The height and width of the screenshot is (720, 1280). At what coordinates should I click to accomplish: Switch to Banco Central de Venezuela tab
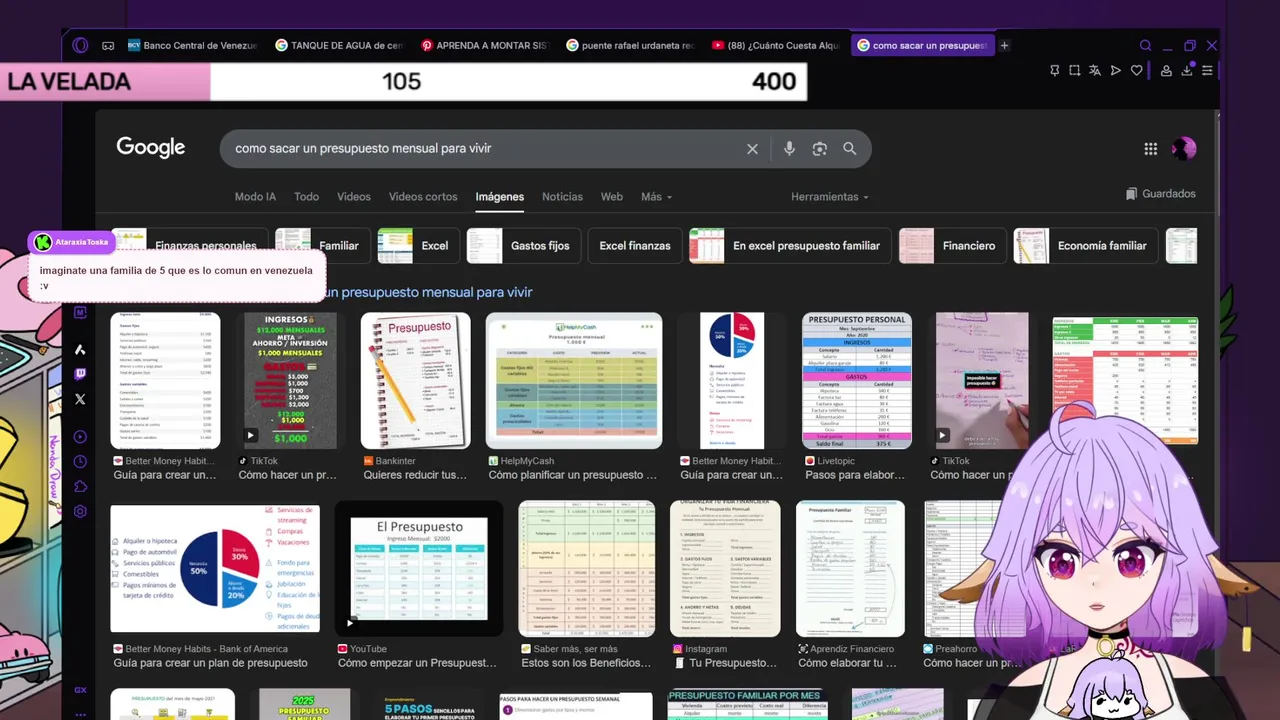(192, 45)
